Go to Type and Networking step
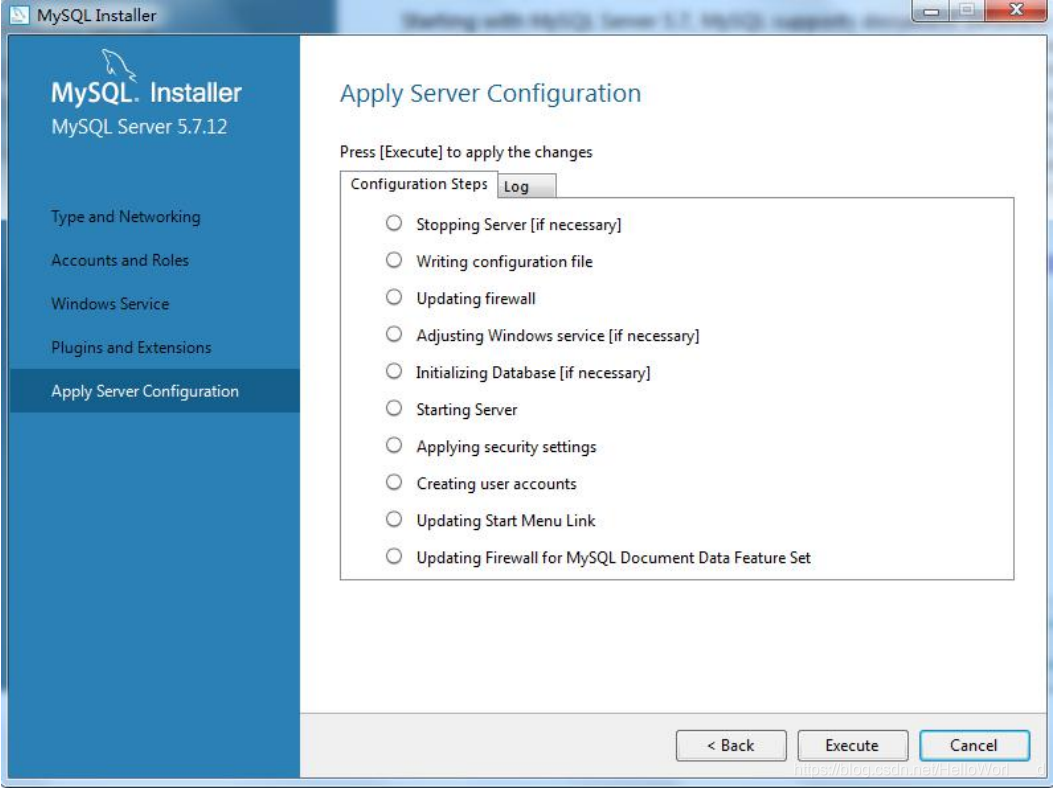Viewport: 1054px width, 788px height. pos(126,216)
